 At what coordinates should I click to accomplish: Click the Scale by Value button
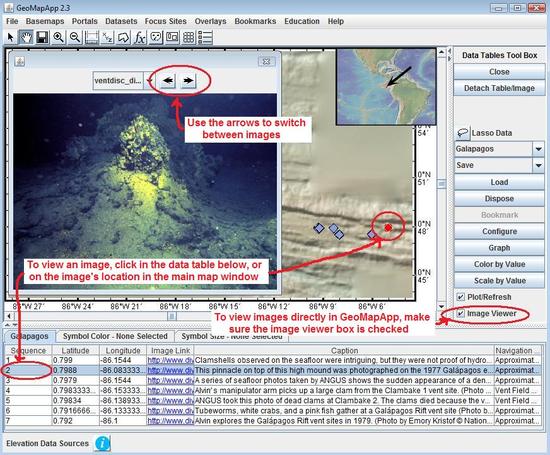[x=499, y=281]
